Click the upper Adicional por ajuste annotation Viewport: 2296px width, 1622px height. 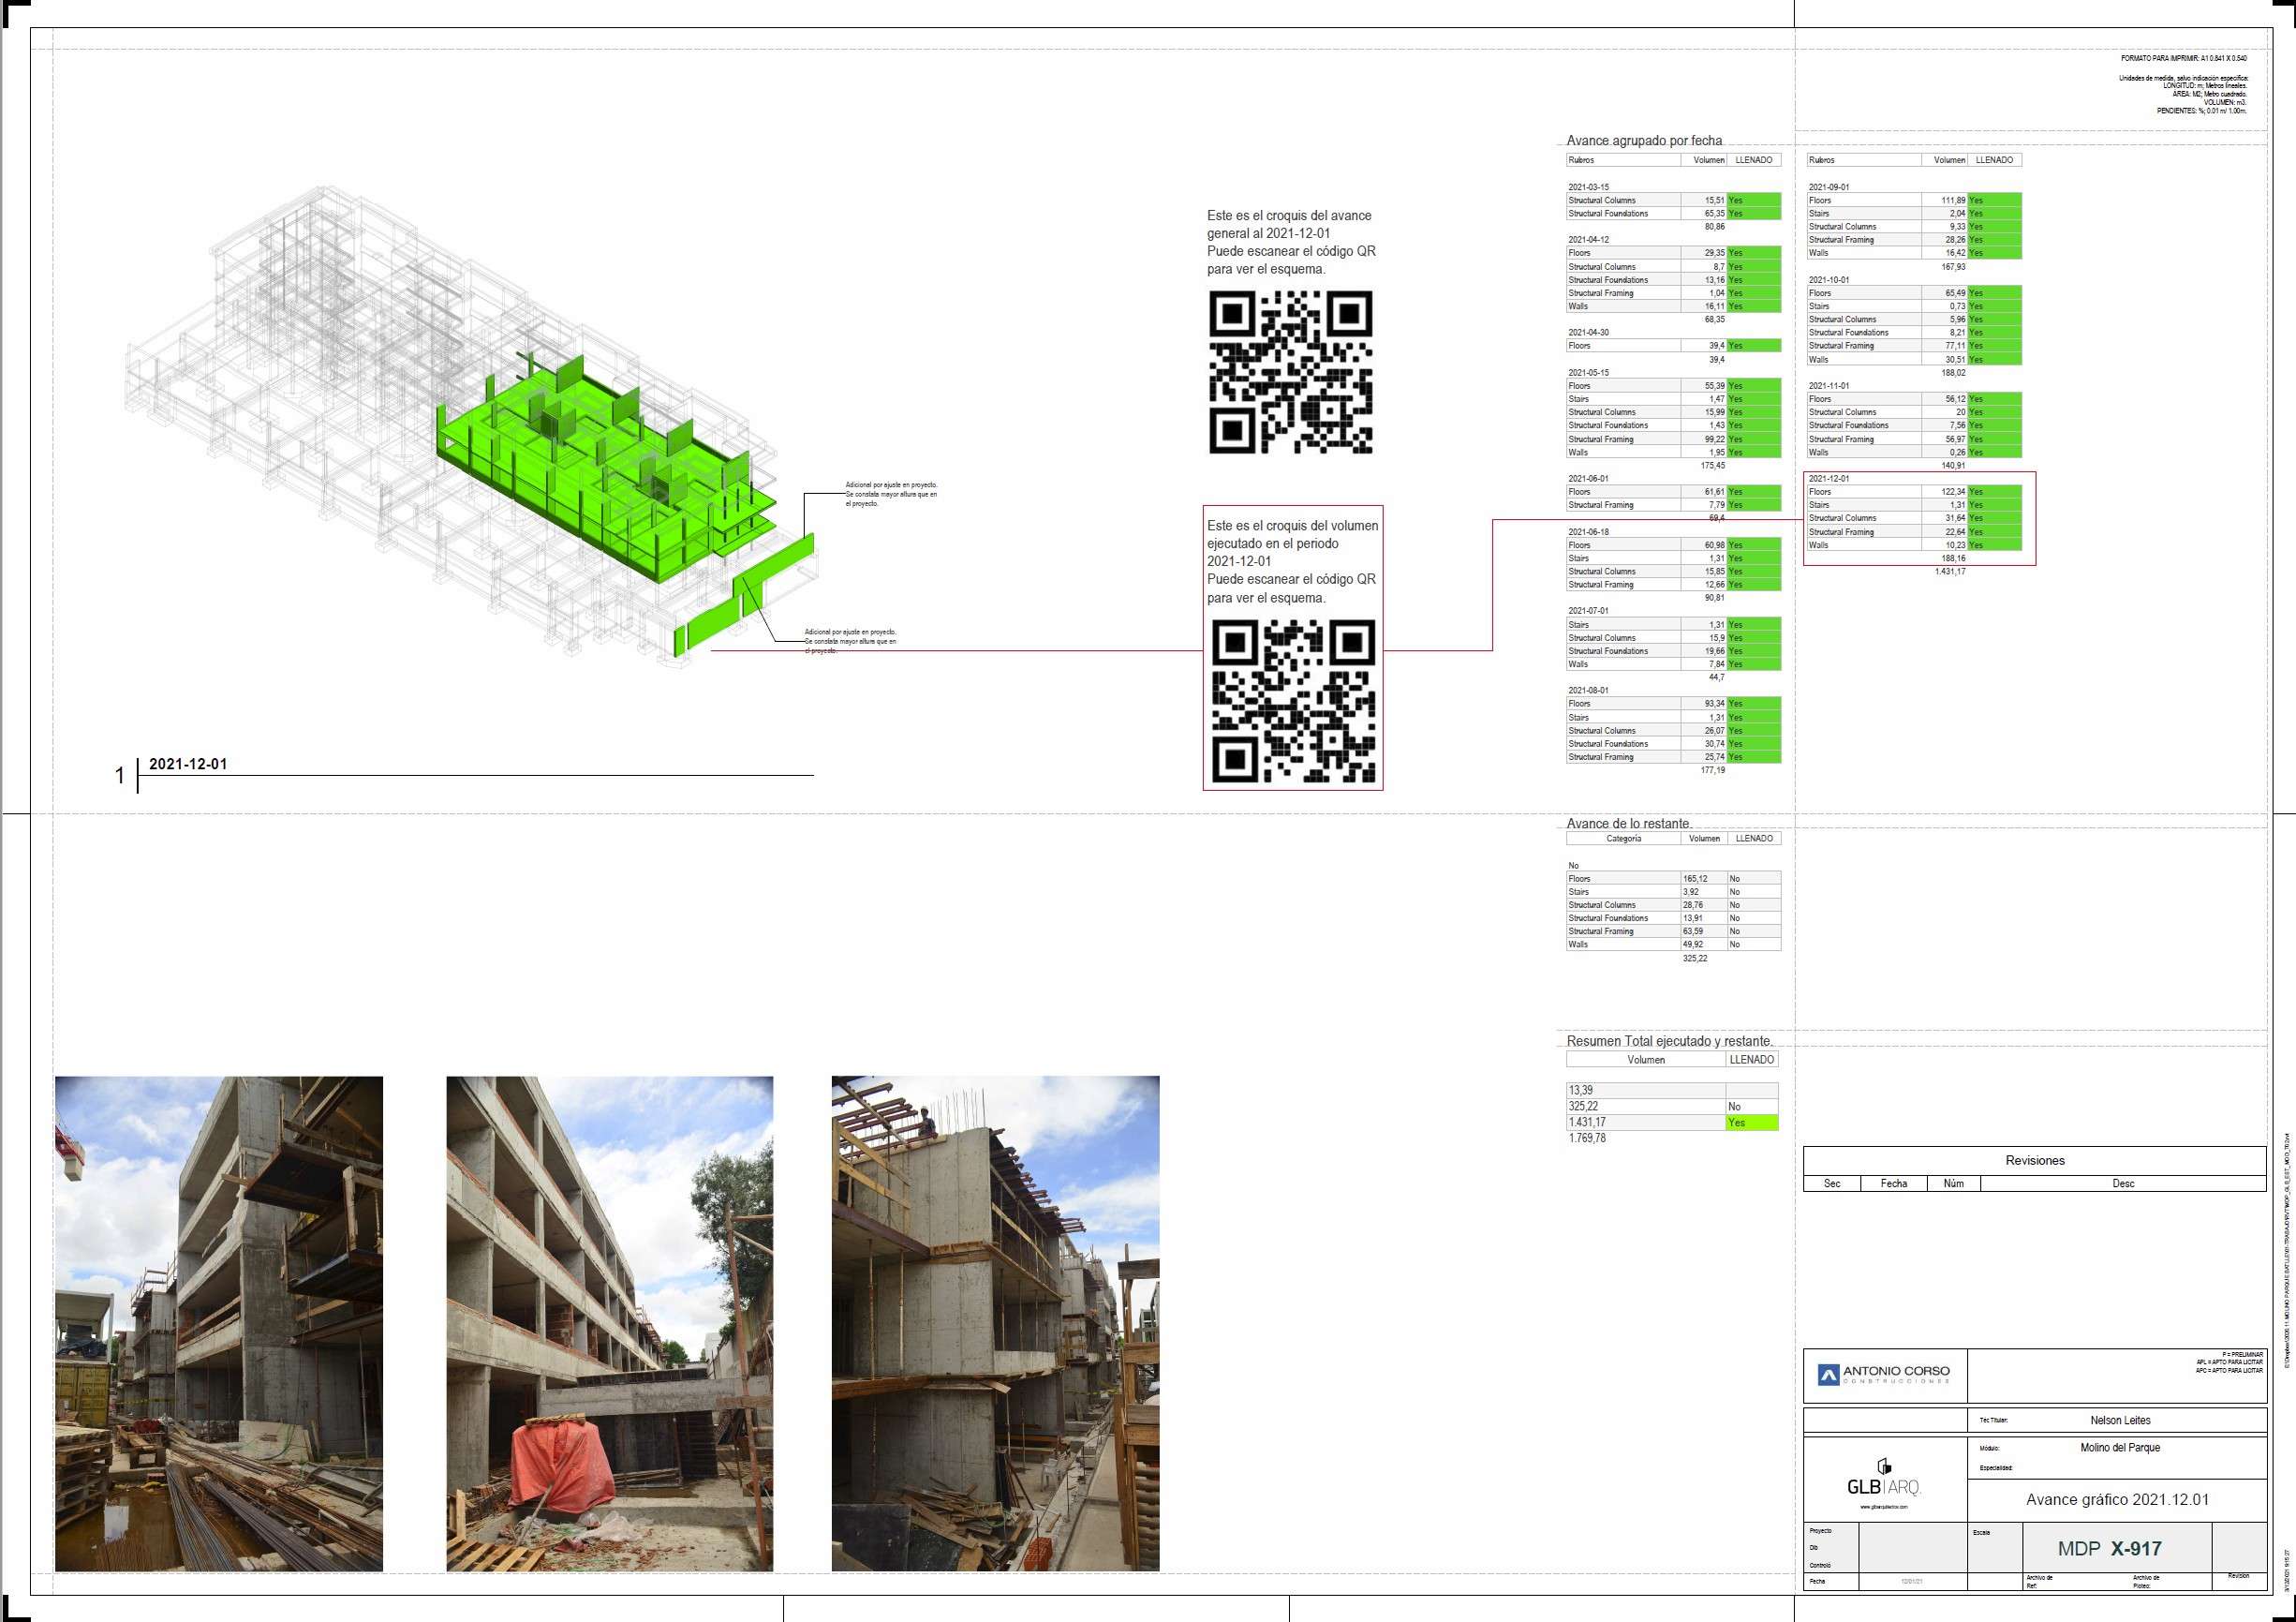891,494
